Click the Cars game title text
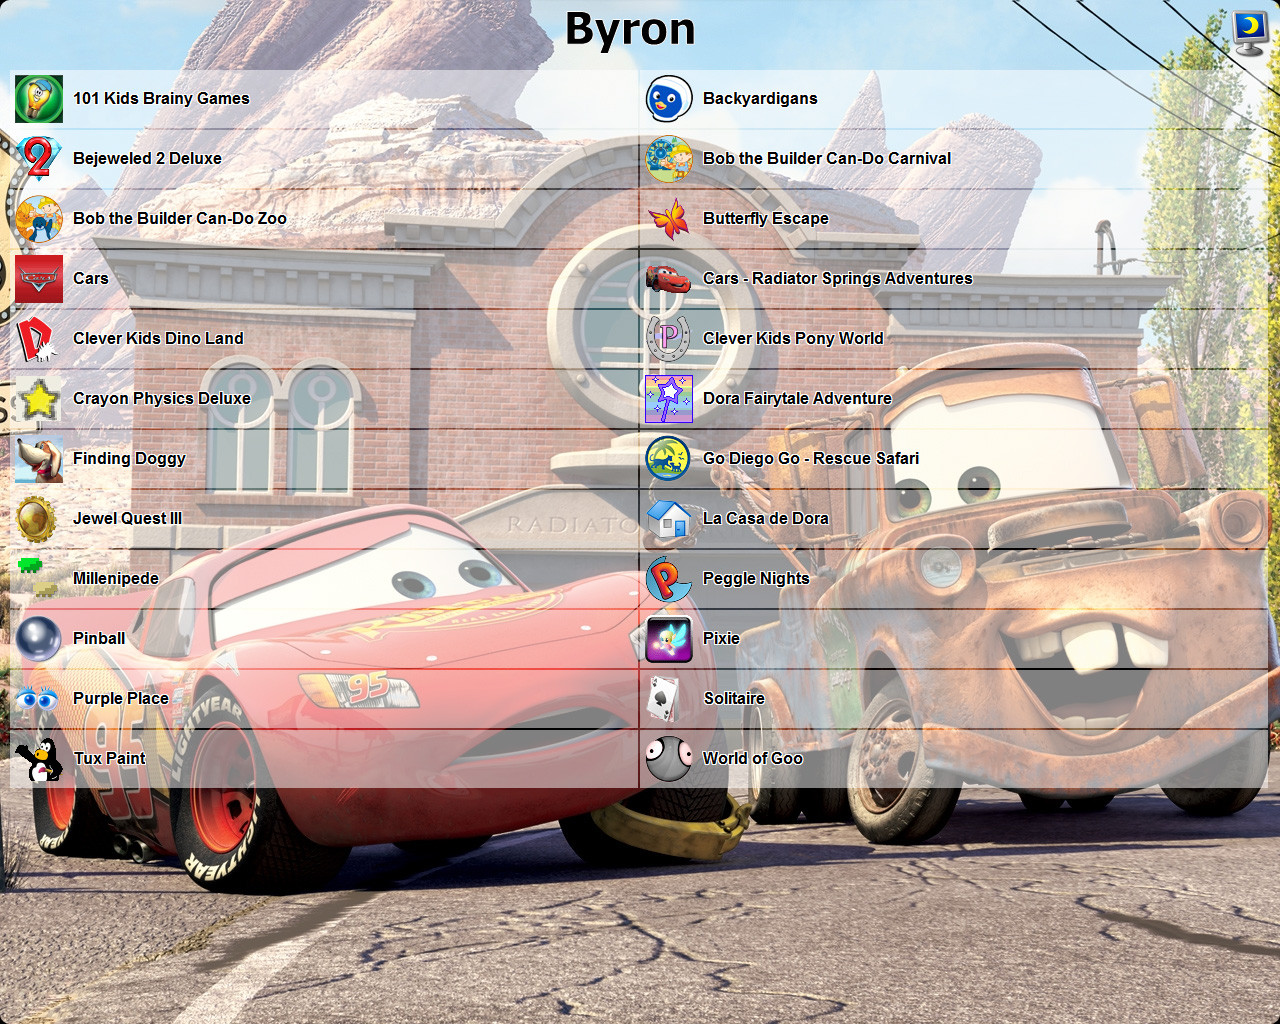The image size is (1280, 1024). click(x=91, y=278)
